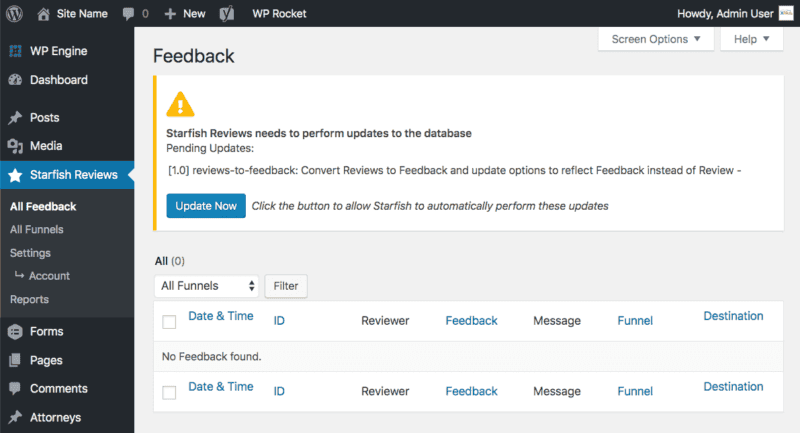Screen dimensions: 800x433
Task: Open Starfish Settings submenu item
Action: click(x=30, y=253)
